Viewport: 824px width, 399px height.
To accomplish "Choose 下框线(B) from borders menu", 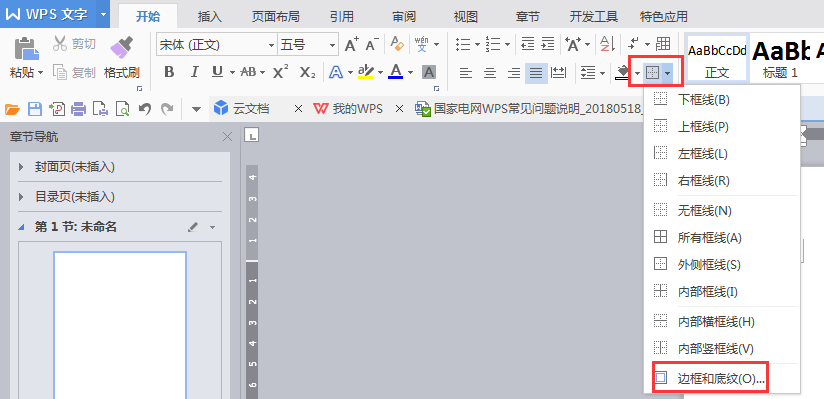I will [722, 98].
